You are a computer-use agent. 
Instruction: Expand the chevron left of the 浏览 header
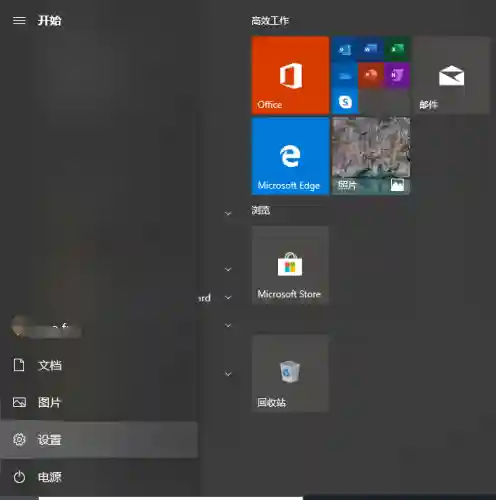(228, 213)
